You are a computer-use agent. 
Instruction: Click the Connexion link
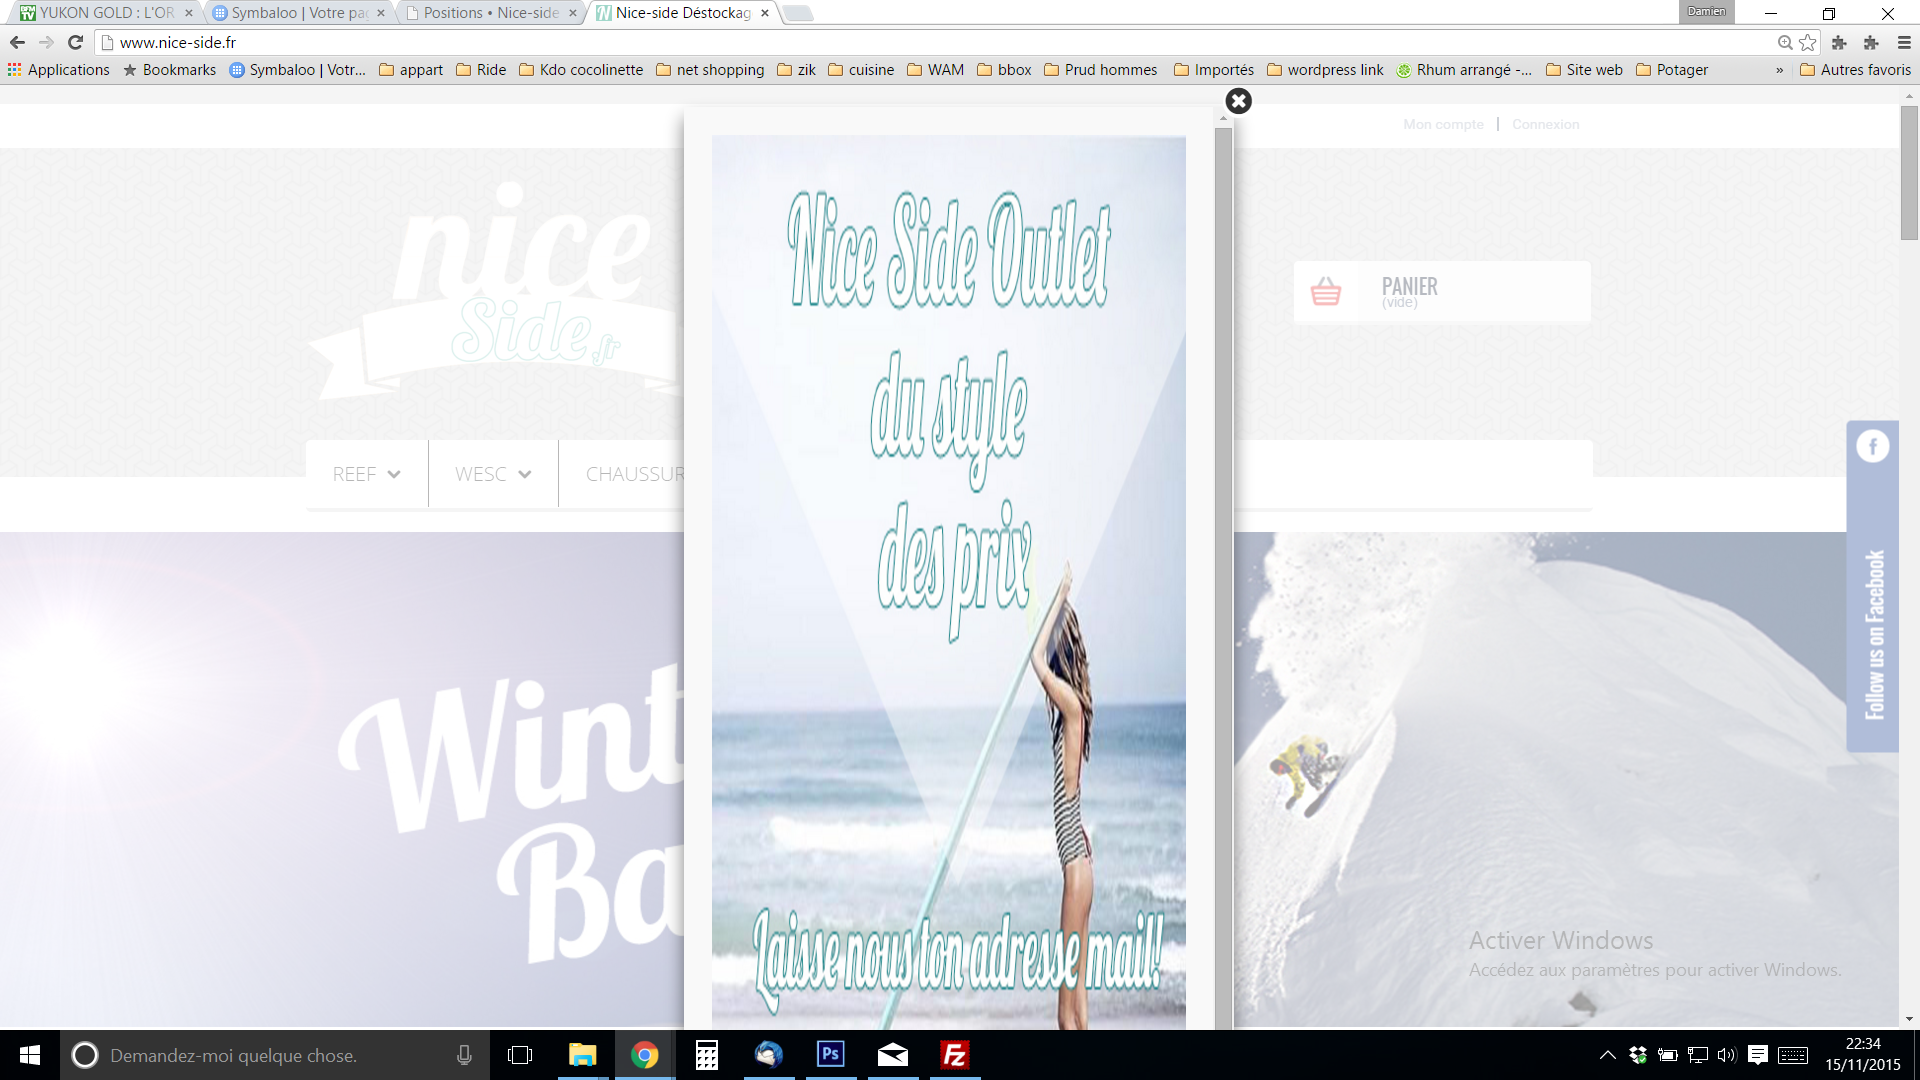coord(1545,124)
